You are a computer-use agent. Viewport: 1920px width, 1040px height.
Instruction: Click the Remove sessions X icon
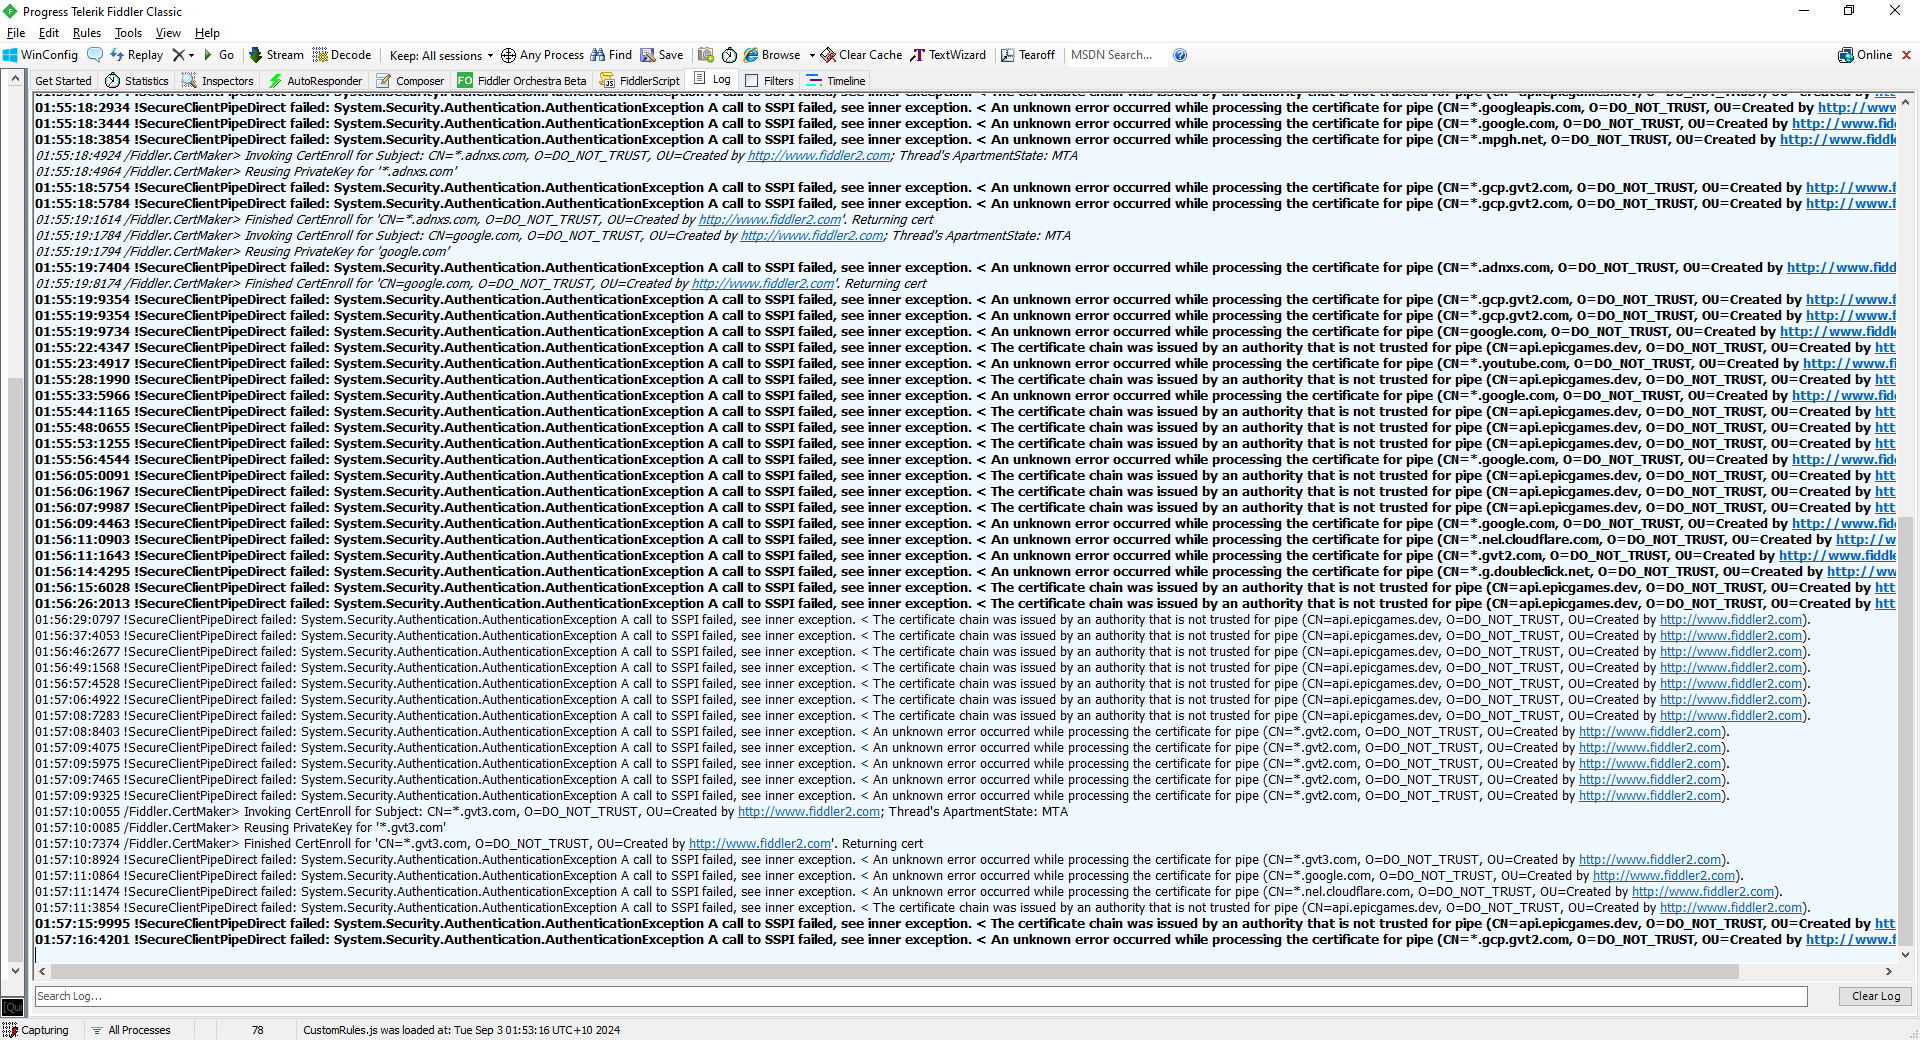click(178, 55)
